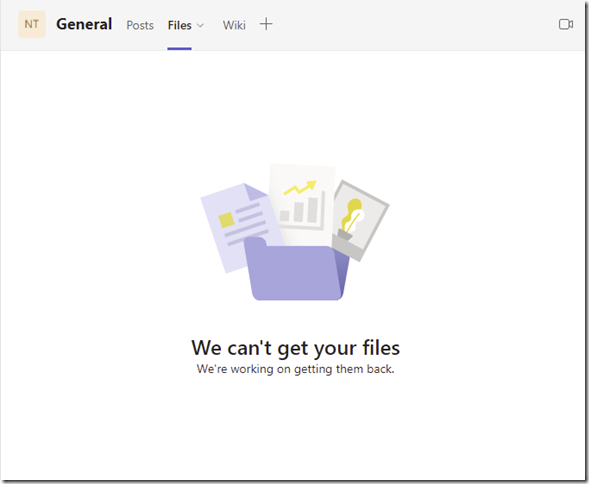The width and height of the screenshot is (589, 484).
Task: Expand the Files tab dropdown chevron
Action: (x=201, y=26)
